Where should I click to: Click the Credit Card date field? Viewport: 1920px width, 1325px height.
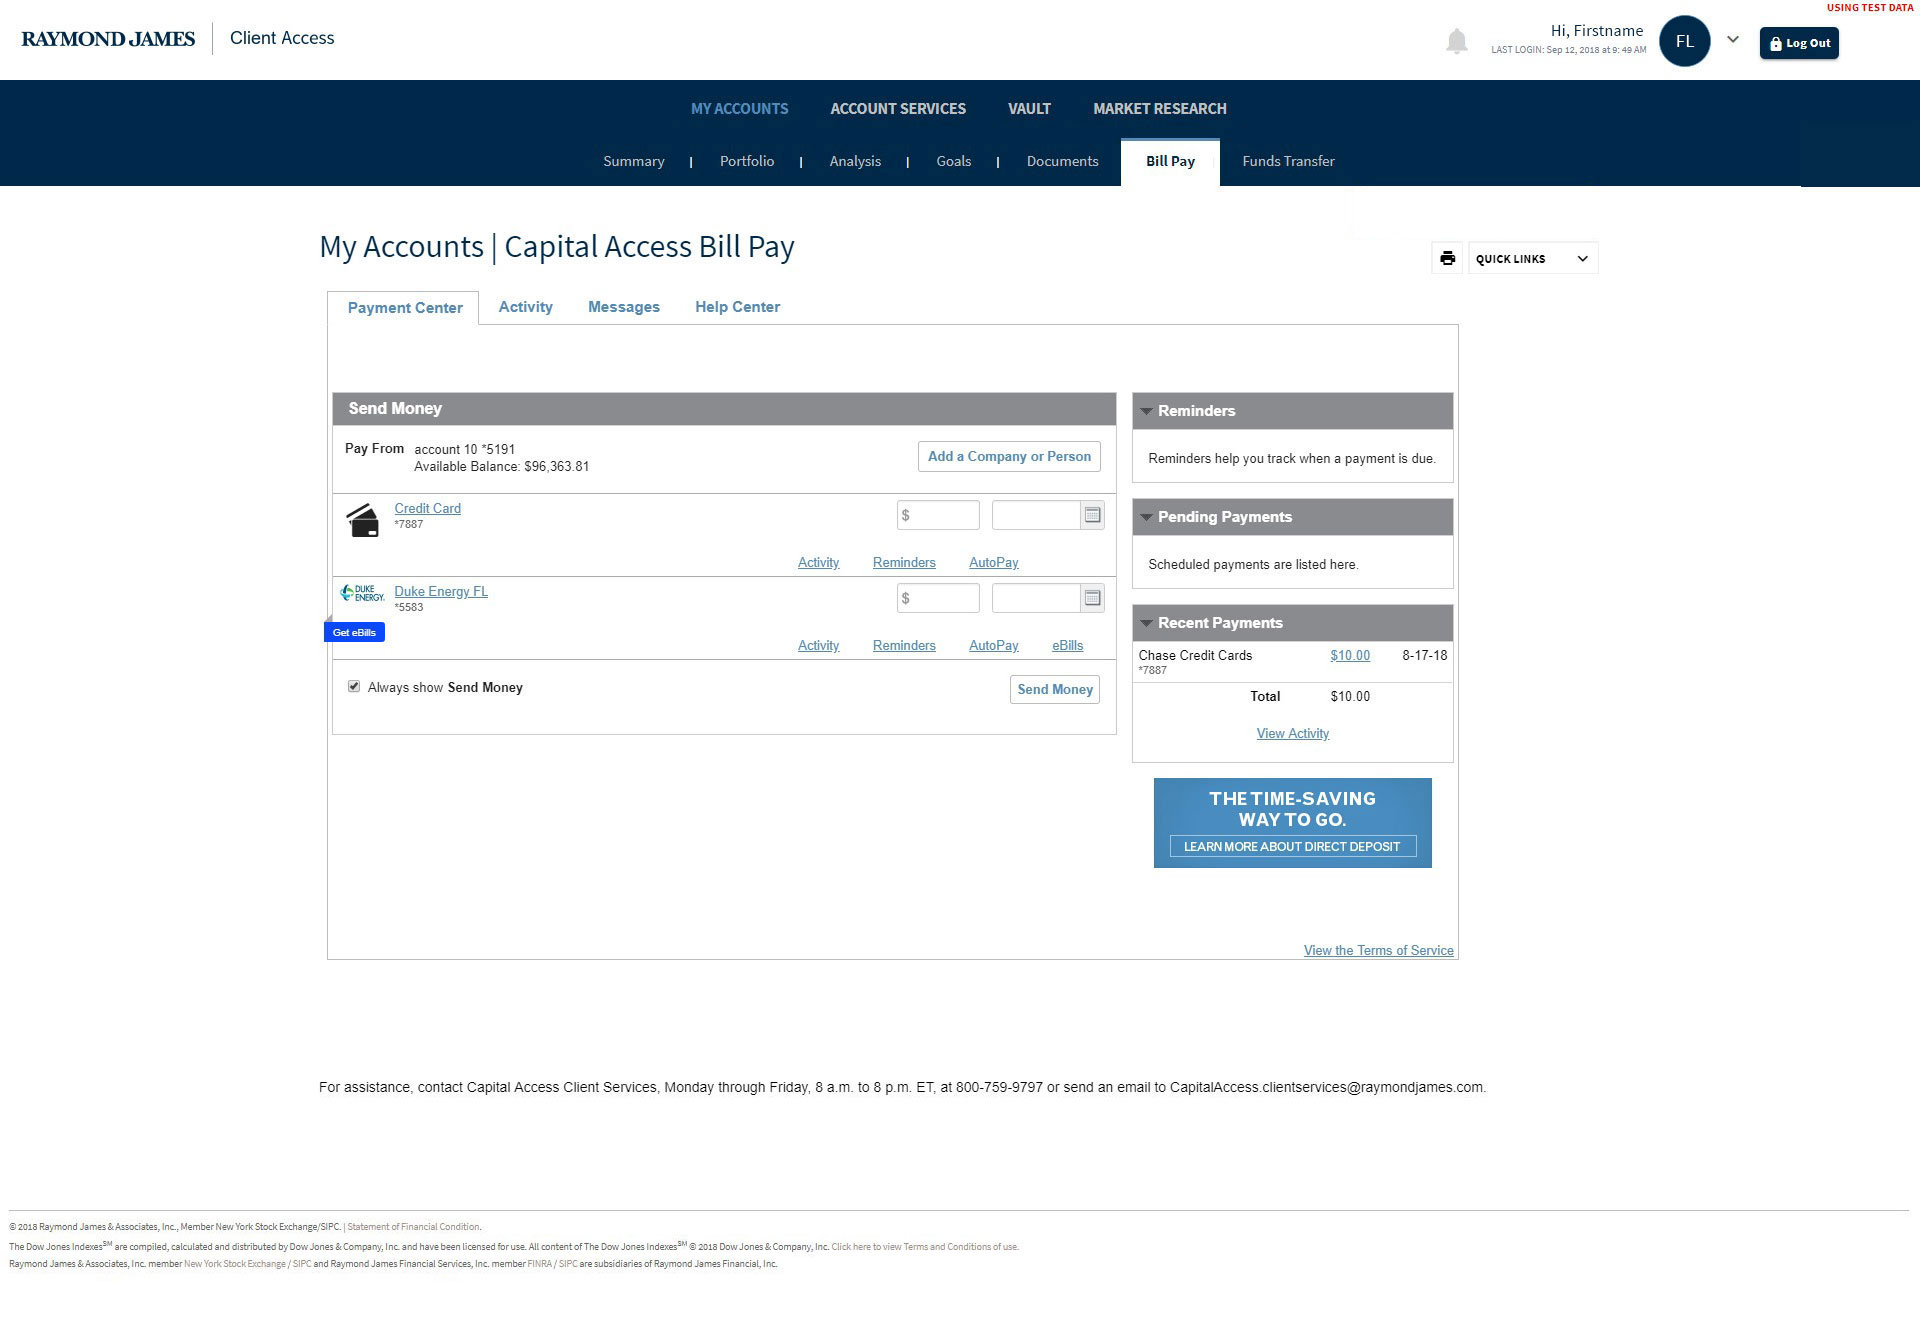[x=1036, y=515]
